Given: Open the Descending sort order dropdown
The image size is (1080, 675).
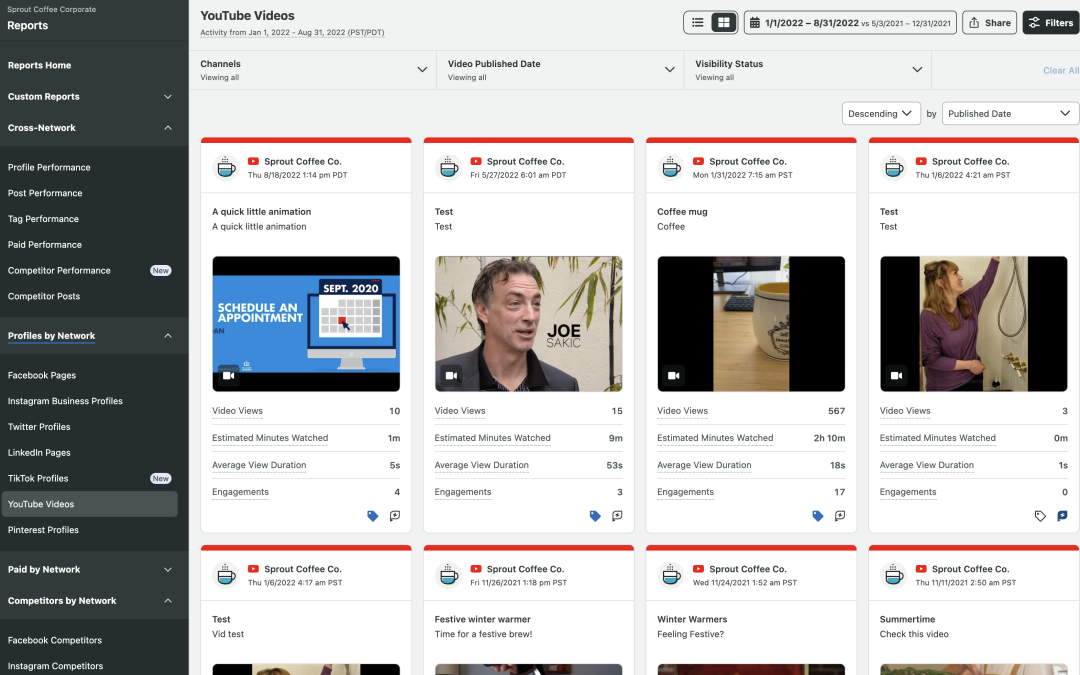Looking at the screenshot, I should tap(881, 114).
